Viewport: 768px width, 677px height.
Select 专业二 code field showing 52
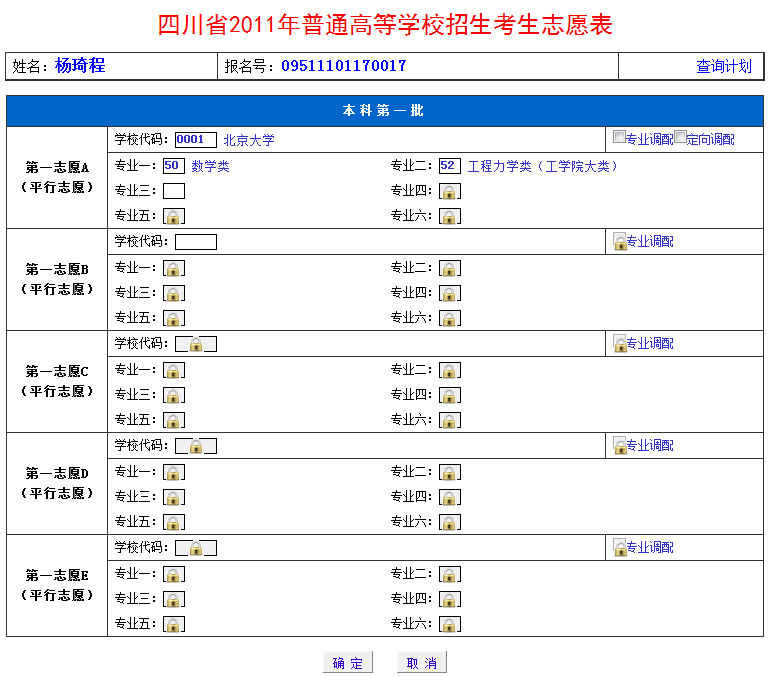click(x=449, y=166)
